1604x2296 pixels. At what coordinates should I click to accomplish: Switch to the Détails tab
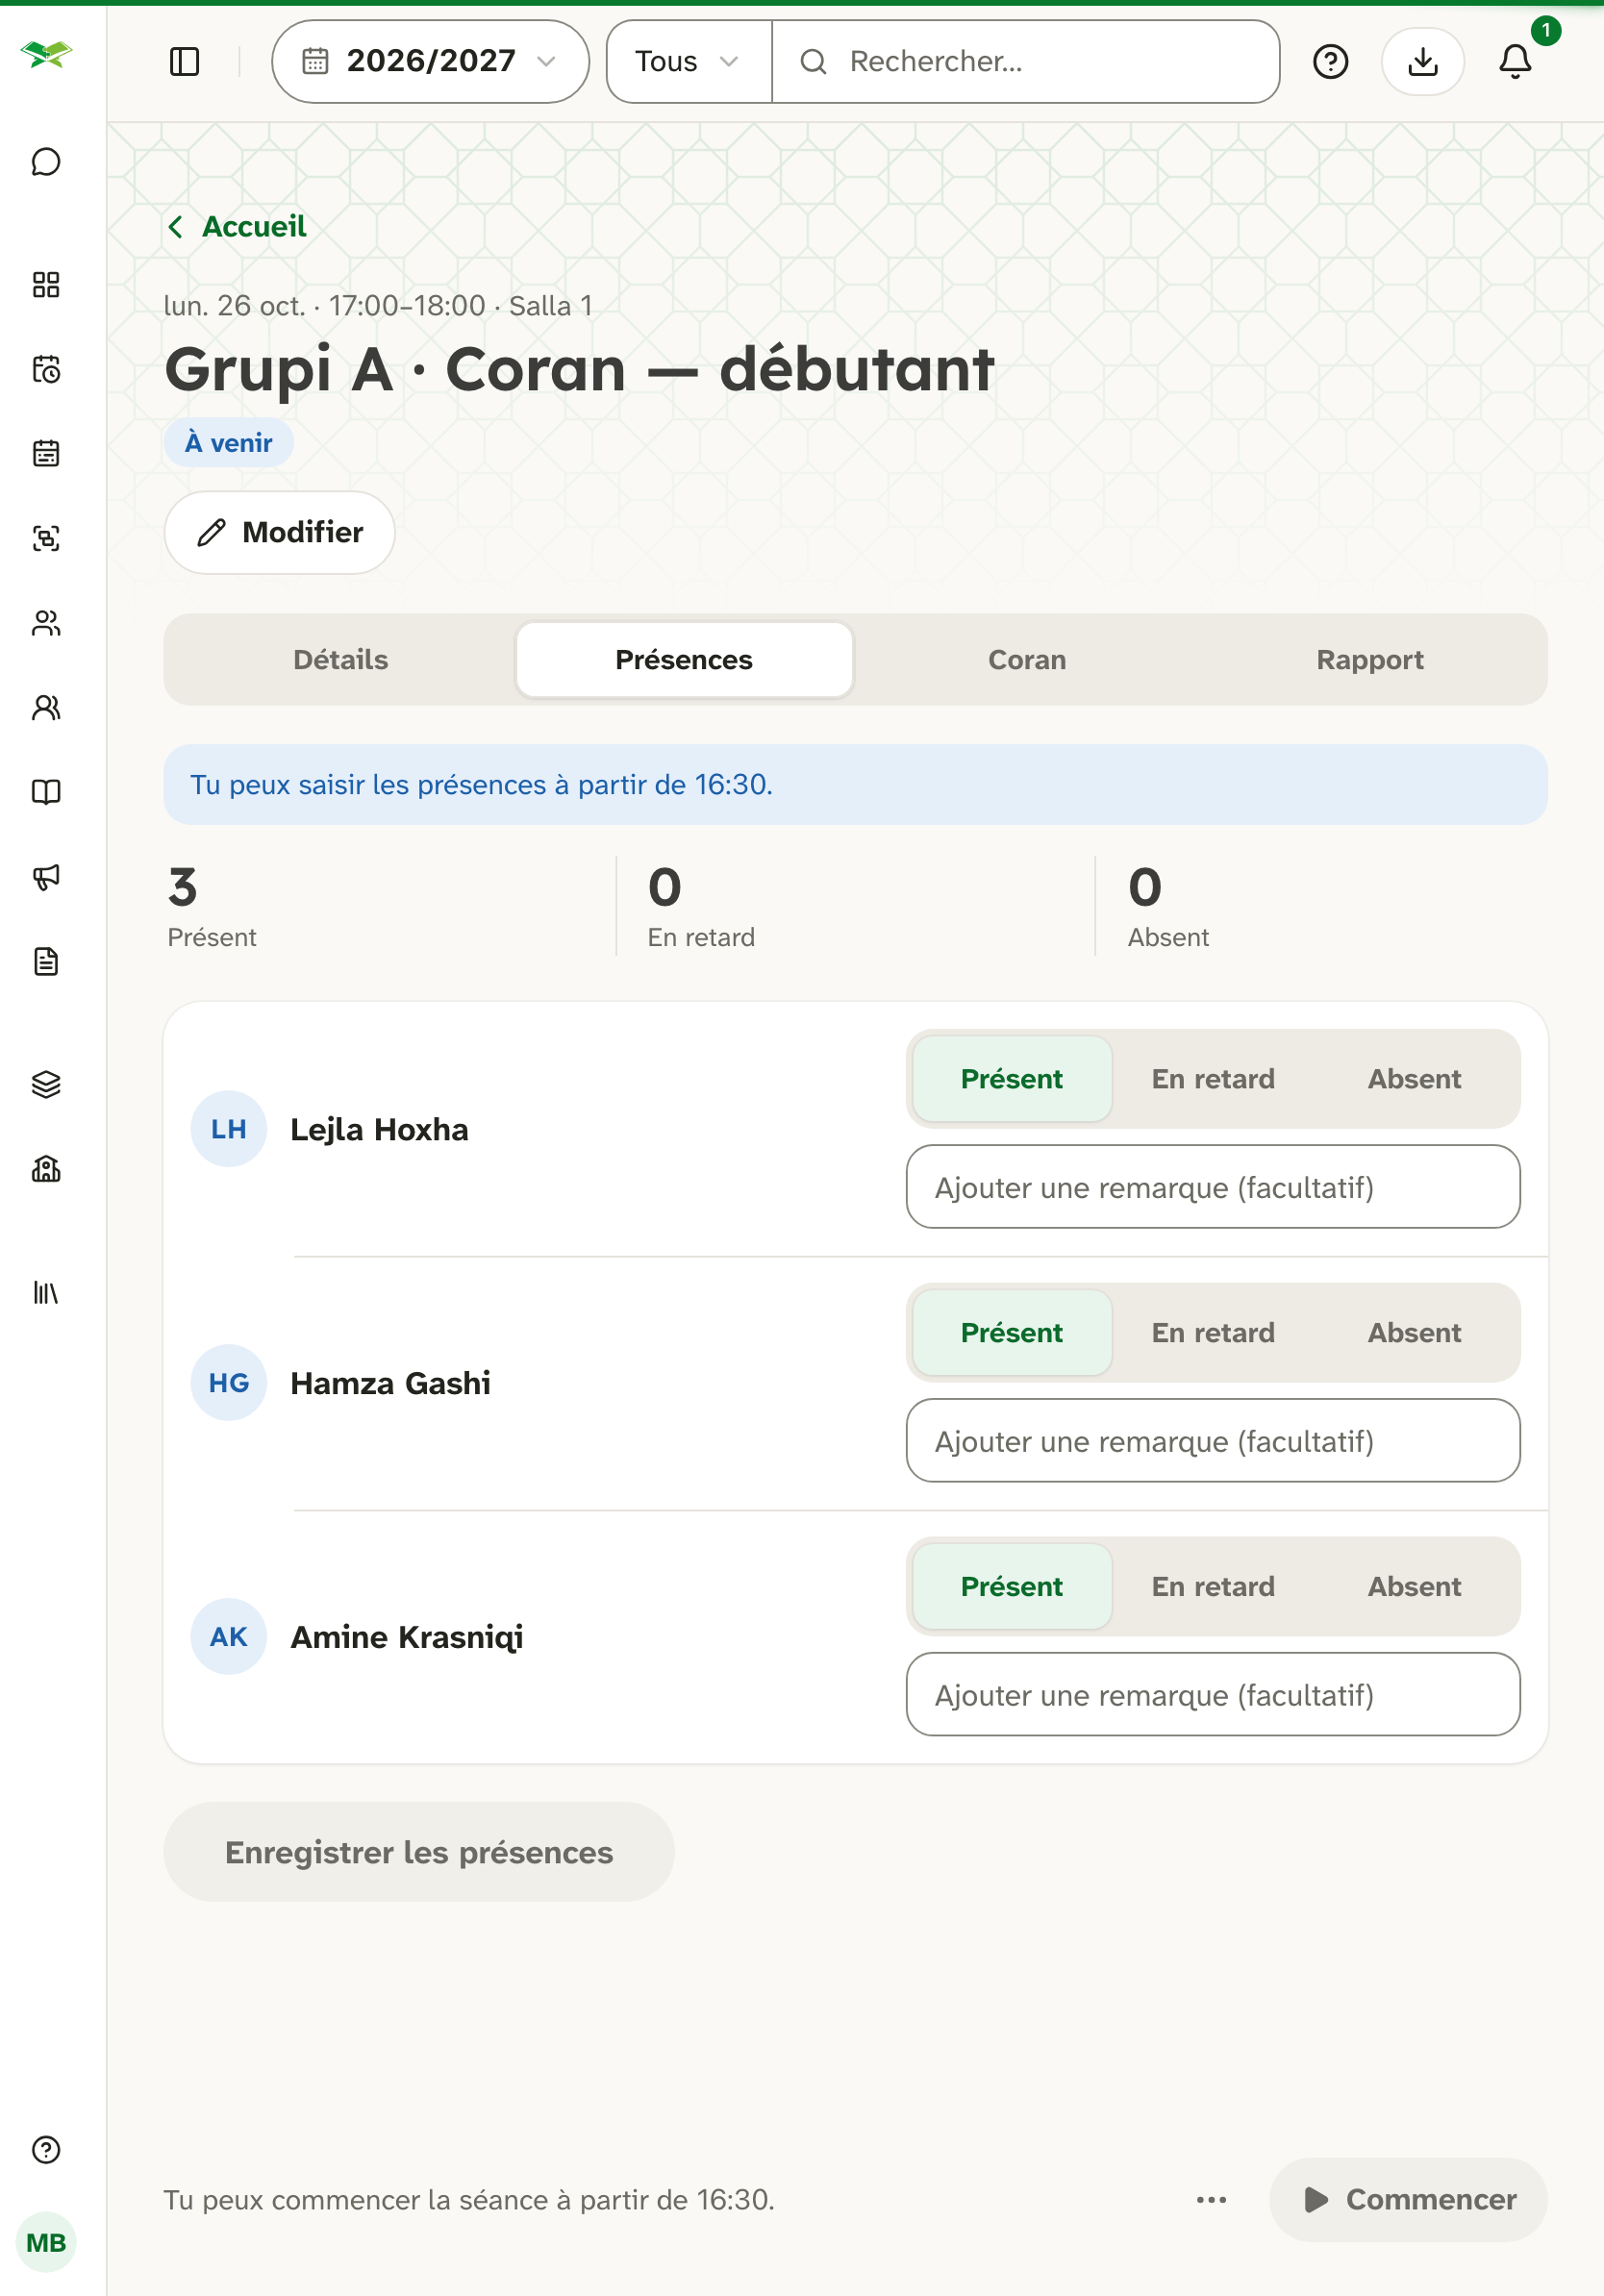tap(341, 660)
